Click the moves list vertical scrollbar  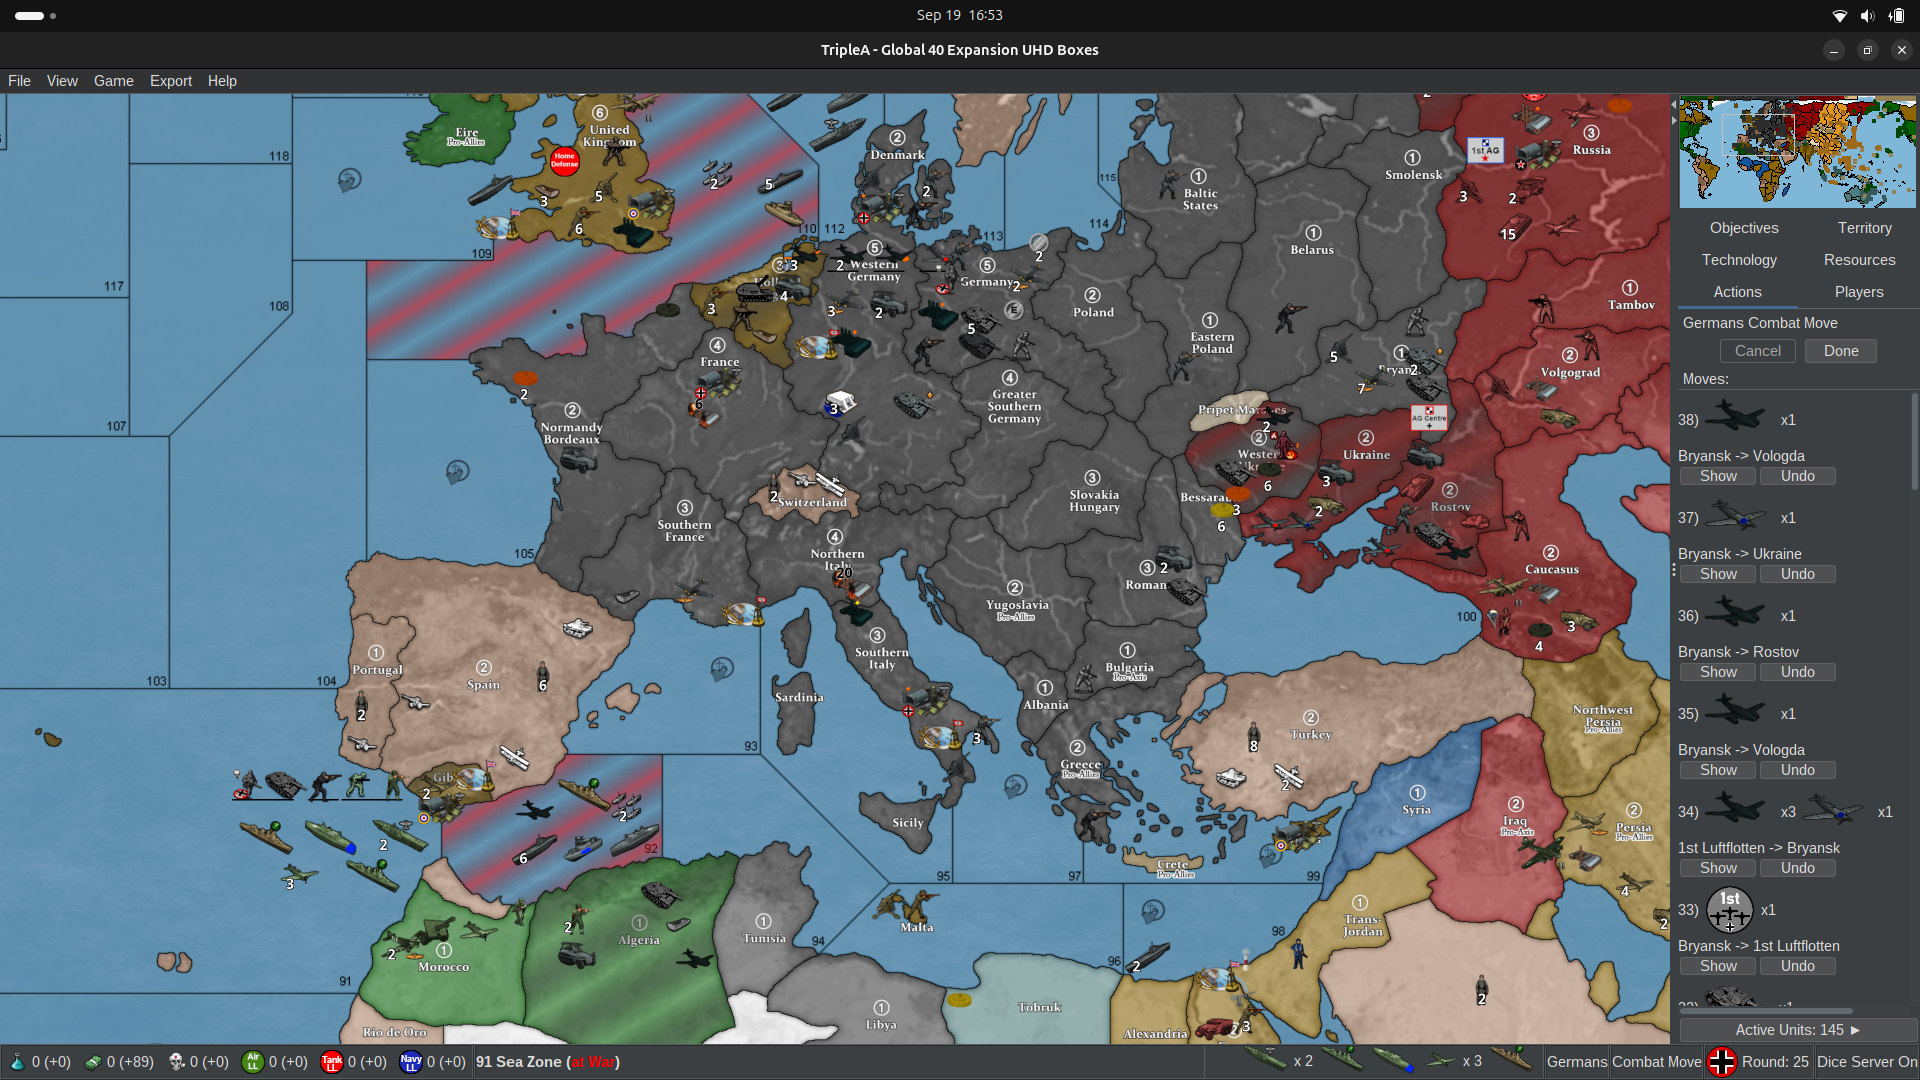tap(1914, 440)
